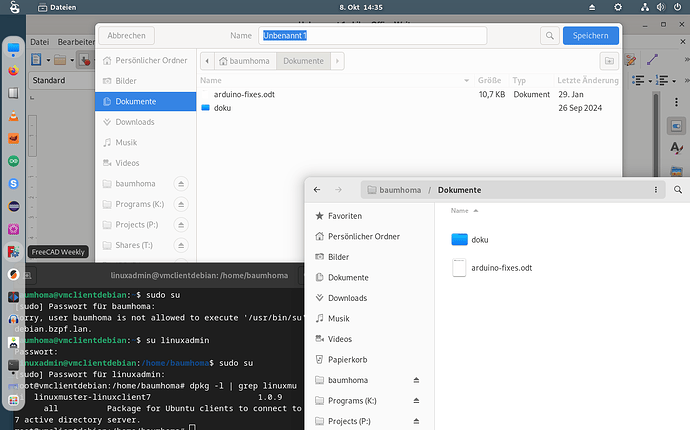Search in the Files window
Screen dimensions: 690x430
click(678, 190)
